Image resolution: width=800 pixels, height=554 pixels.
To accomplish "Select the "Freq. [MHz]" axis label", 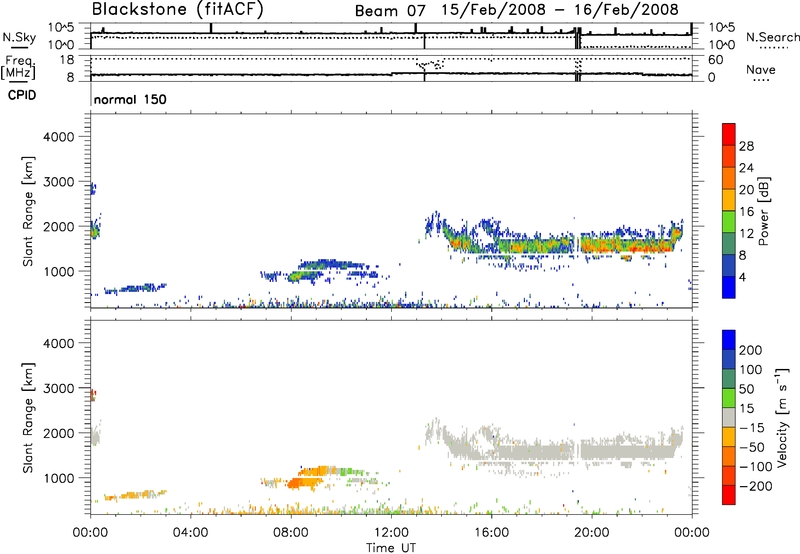I will point(18,67).
